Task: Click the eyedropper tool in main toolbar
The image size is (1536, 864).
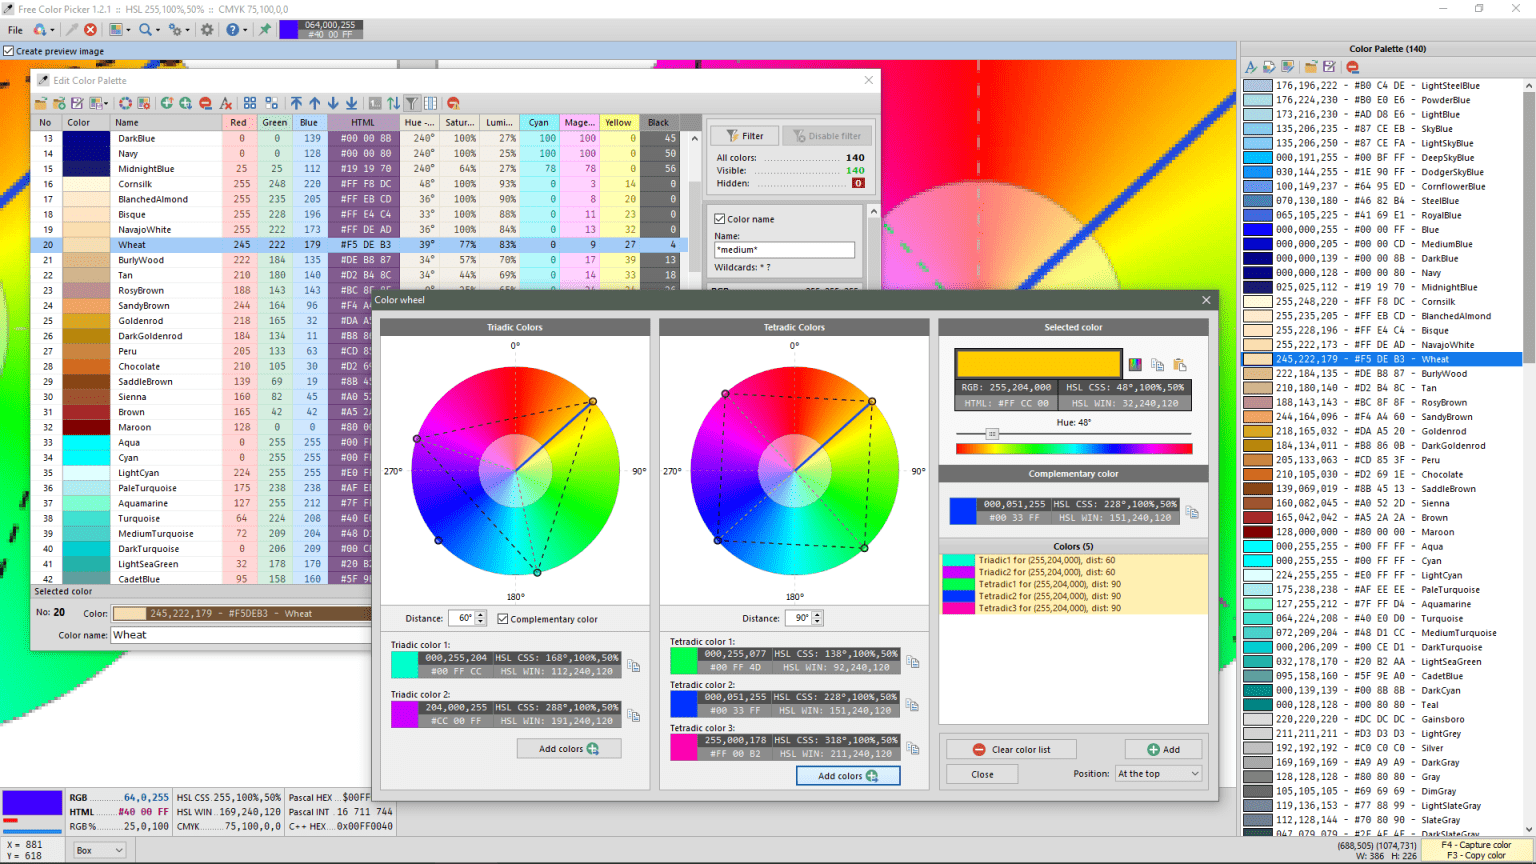Action: (x=72, y=30)
